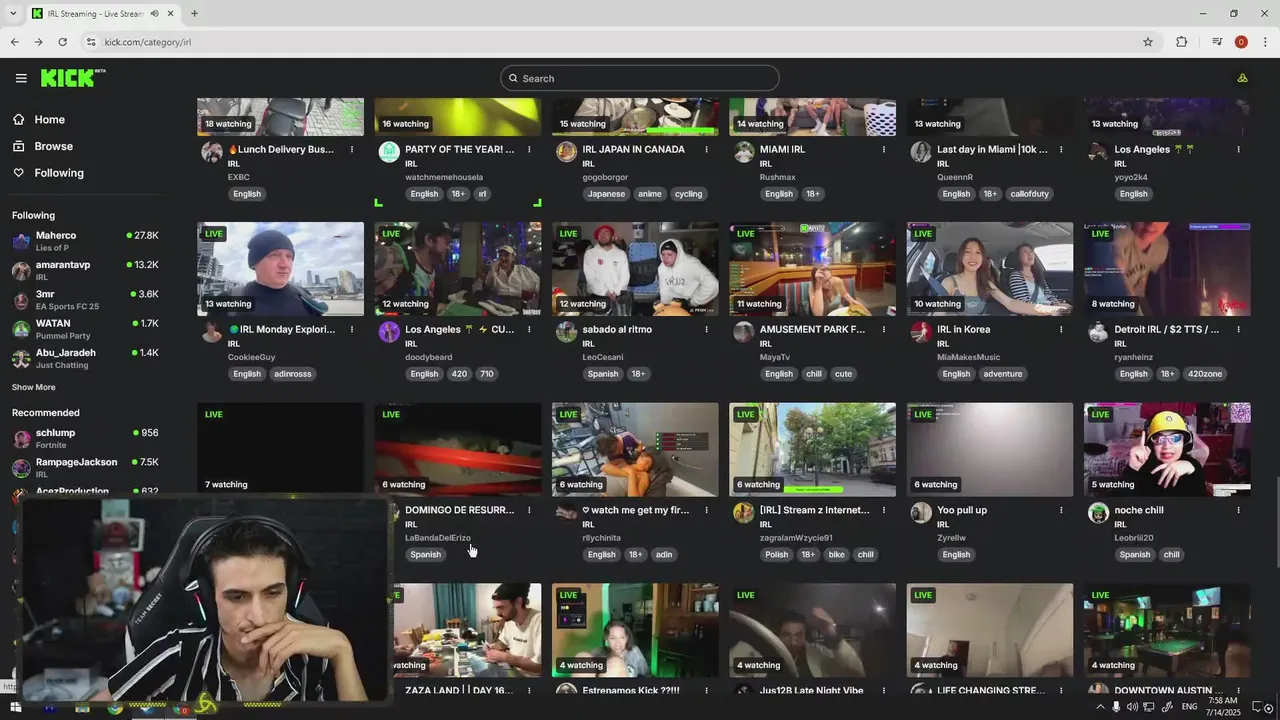
Task: Open a new browser tab
Action: (194, 13)
